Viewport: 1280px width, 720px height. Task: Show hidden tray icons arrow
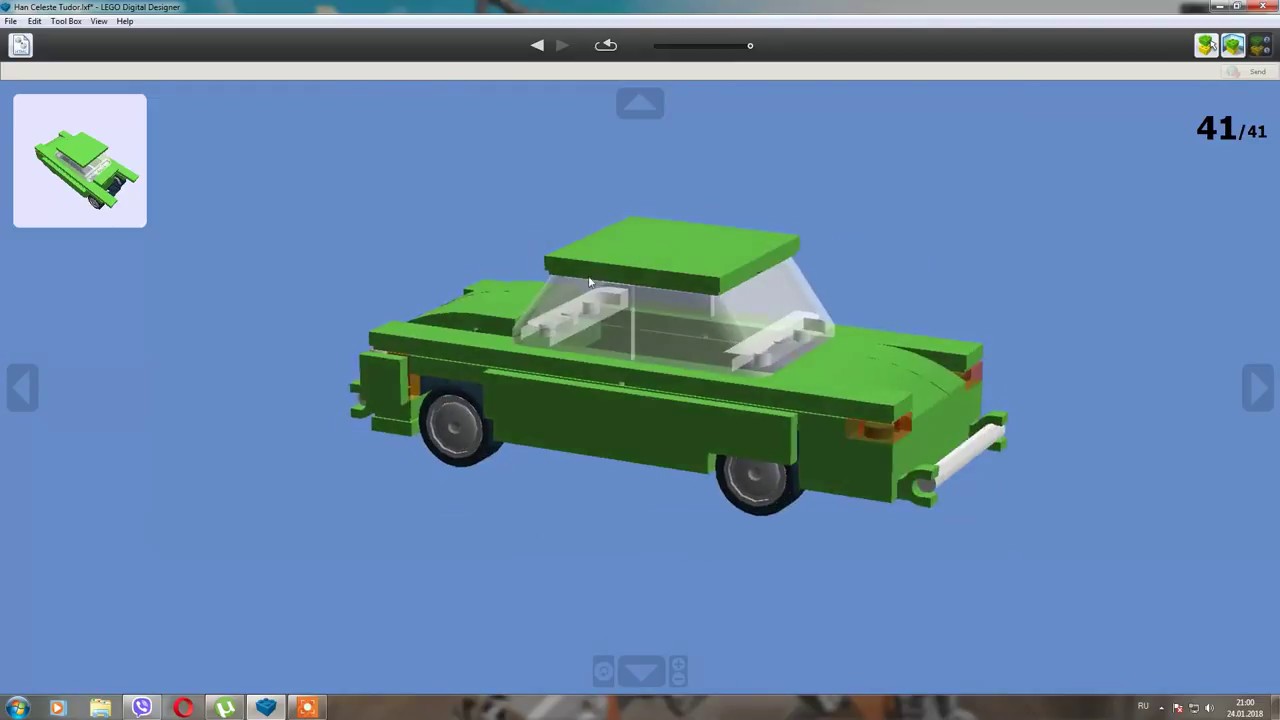pos(1161,708)
